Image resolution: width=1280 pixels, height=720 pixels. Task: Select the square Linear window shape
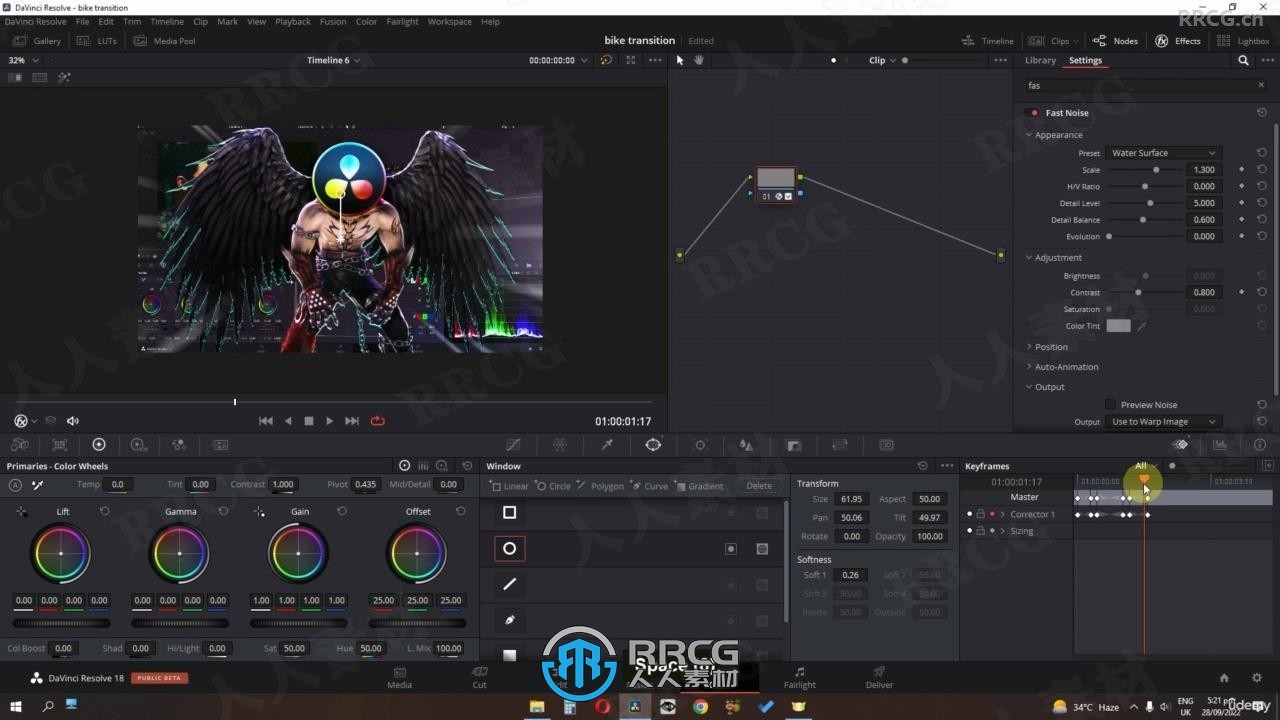point(509,513)
